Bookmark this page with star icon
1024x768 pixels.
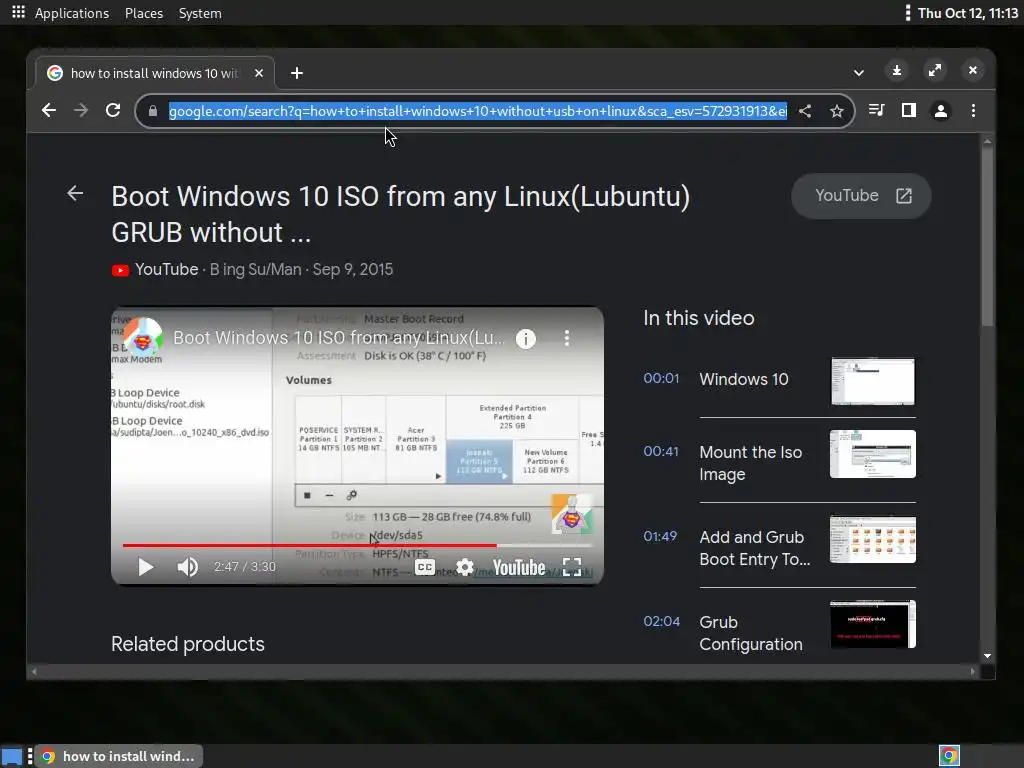pyautogui.click(x=837, y=111)
